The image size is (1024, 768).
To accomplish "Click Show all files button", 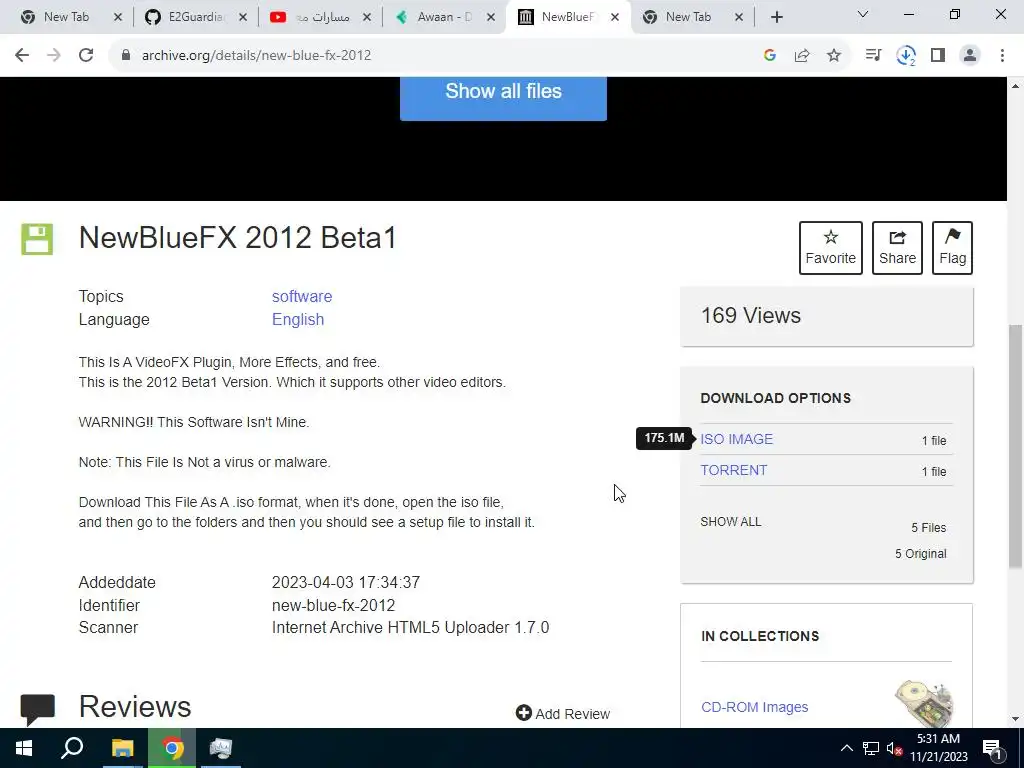I will [504, 96].
